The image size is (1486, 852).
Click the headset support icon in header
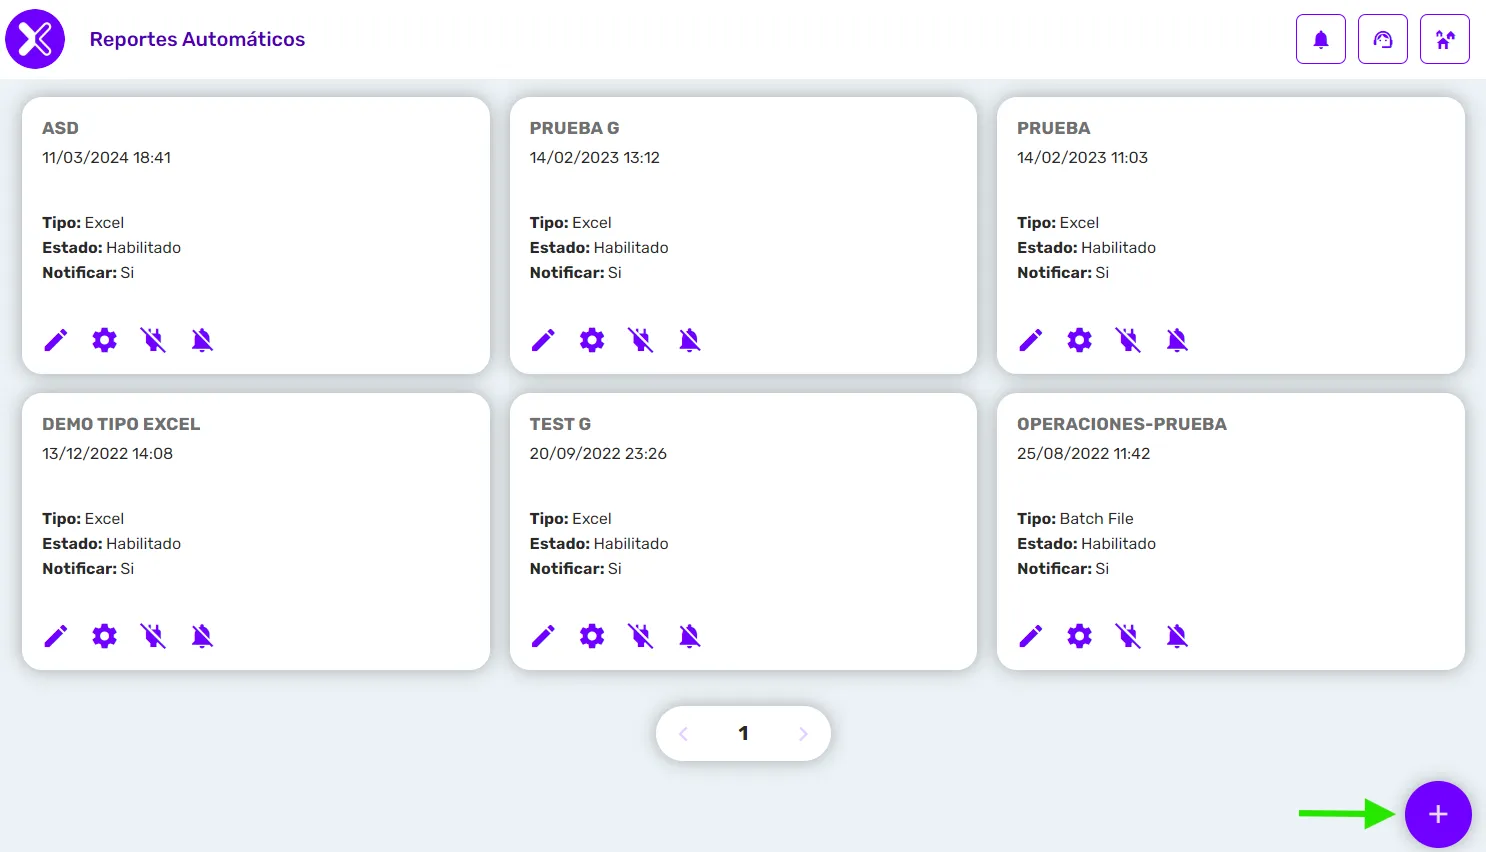1383,39
